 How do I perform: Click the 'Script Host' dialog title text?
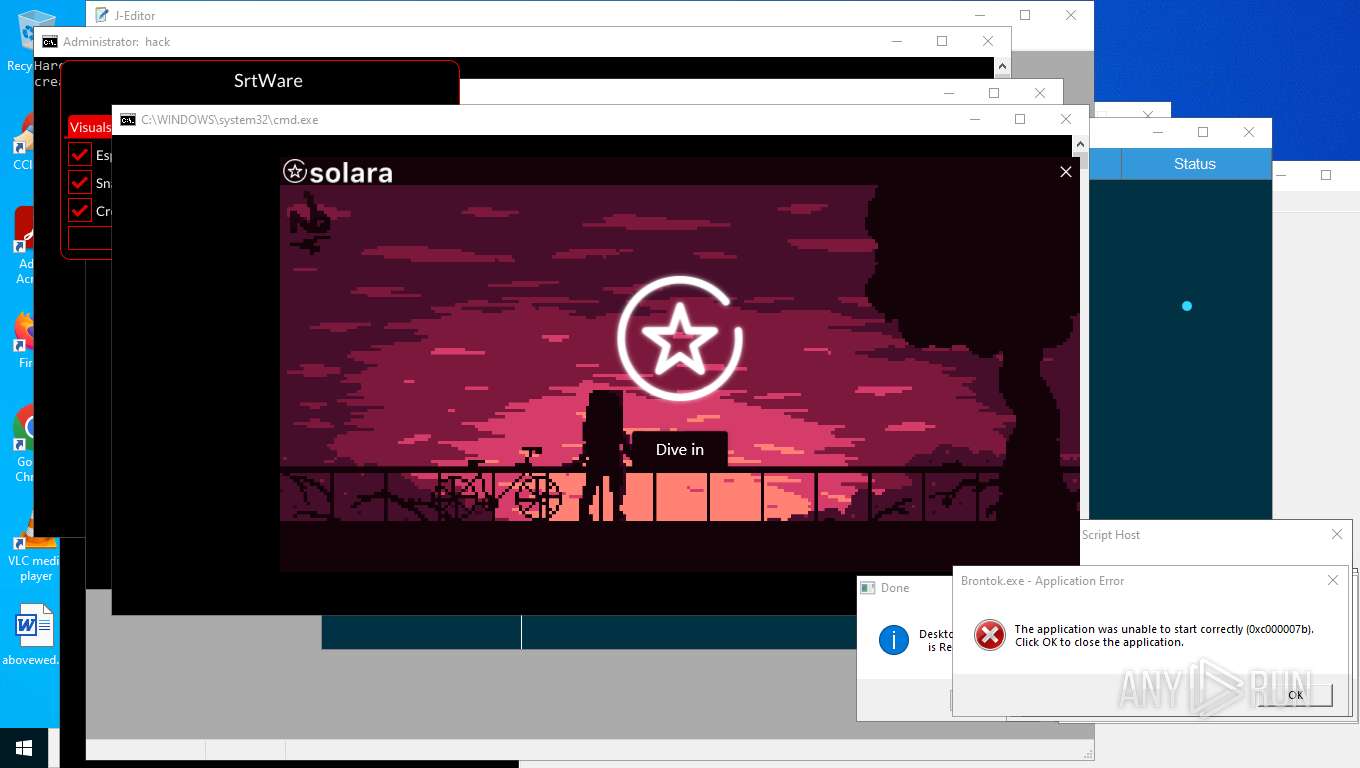point(1111,535)
